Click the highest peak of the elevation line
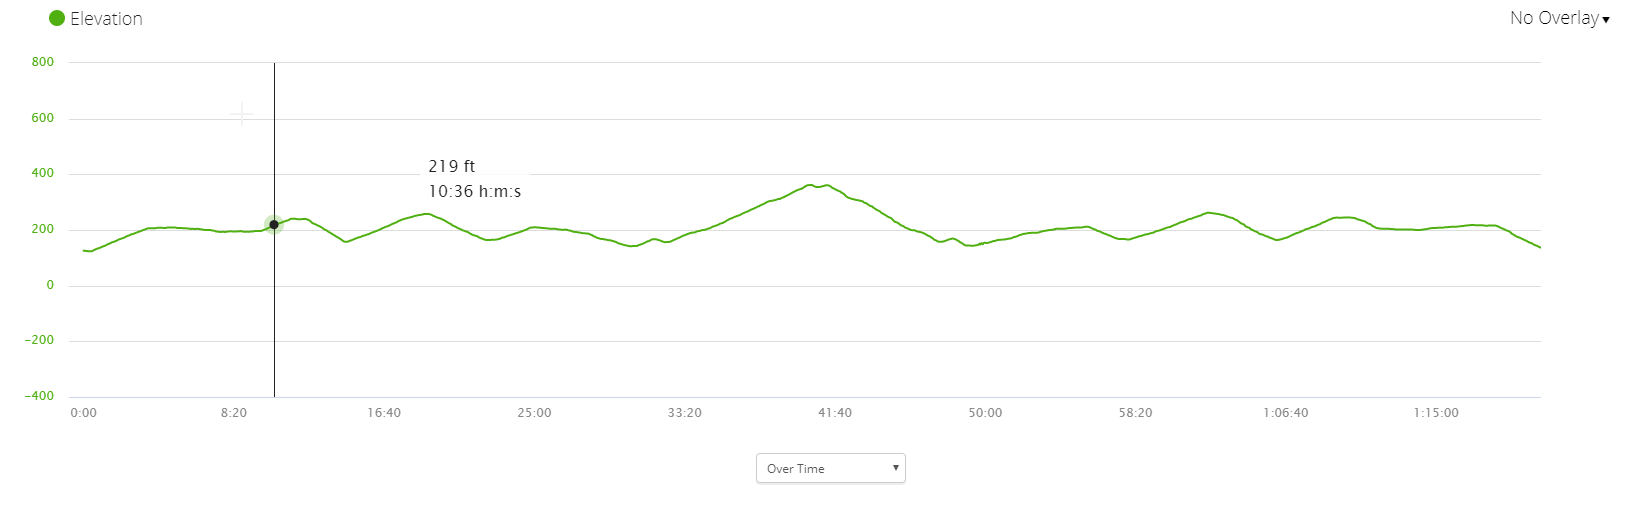The image size is (1634, 510). 810,185
